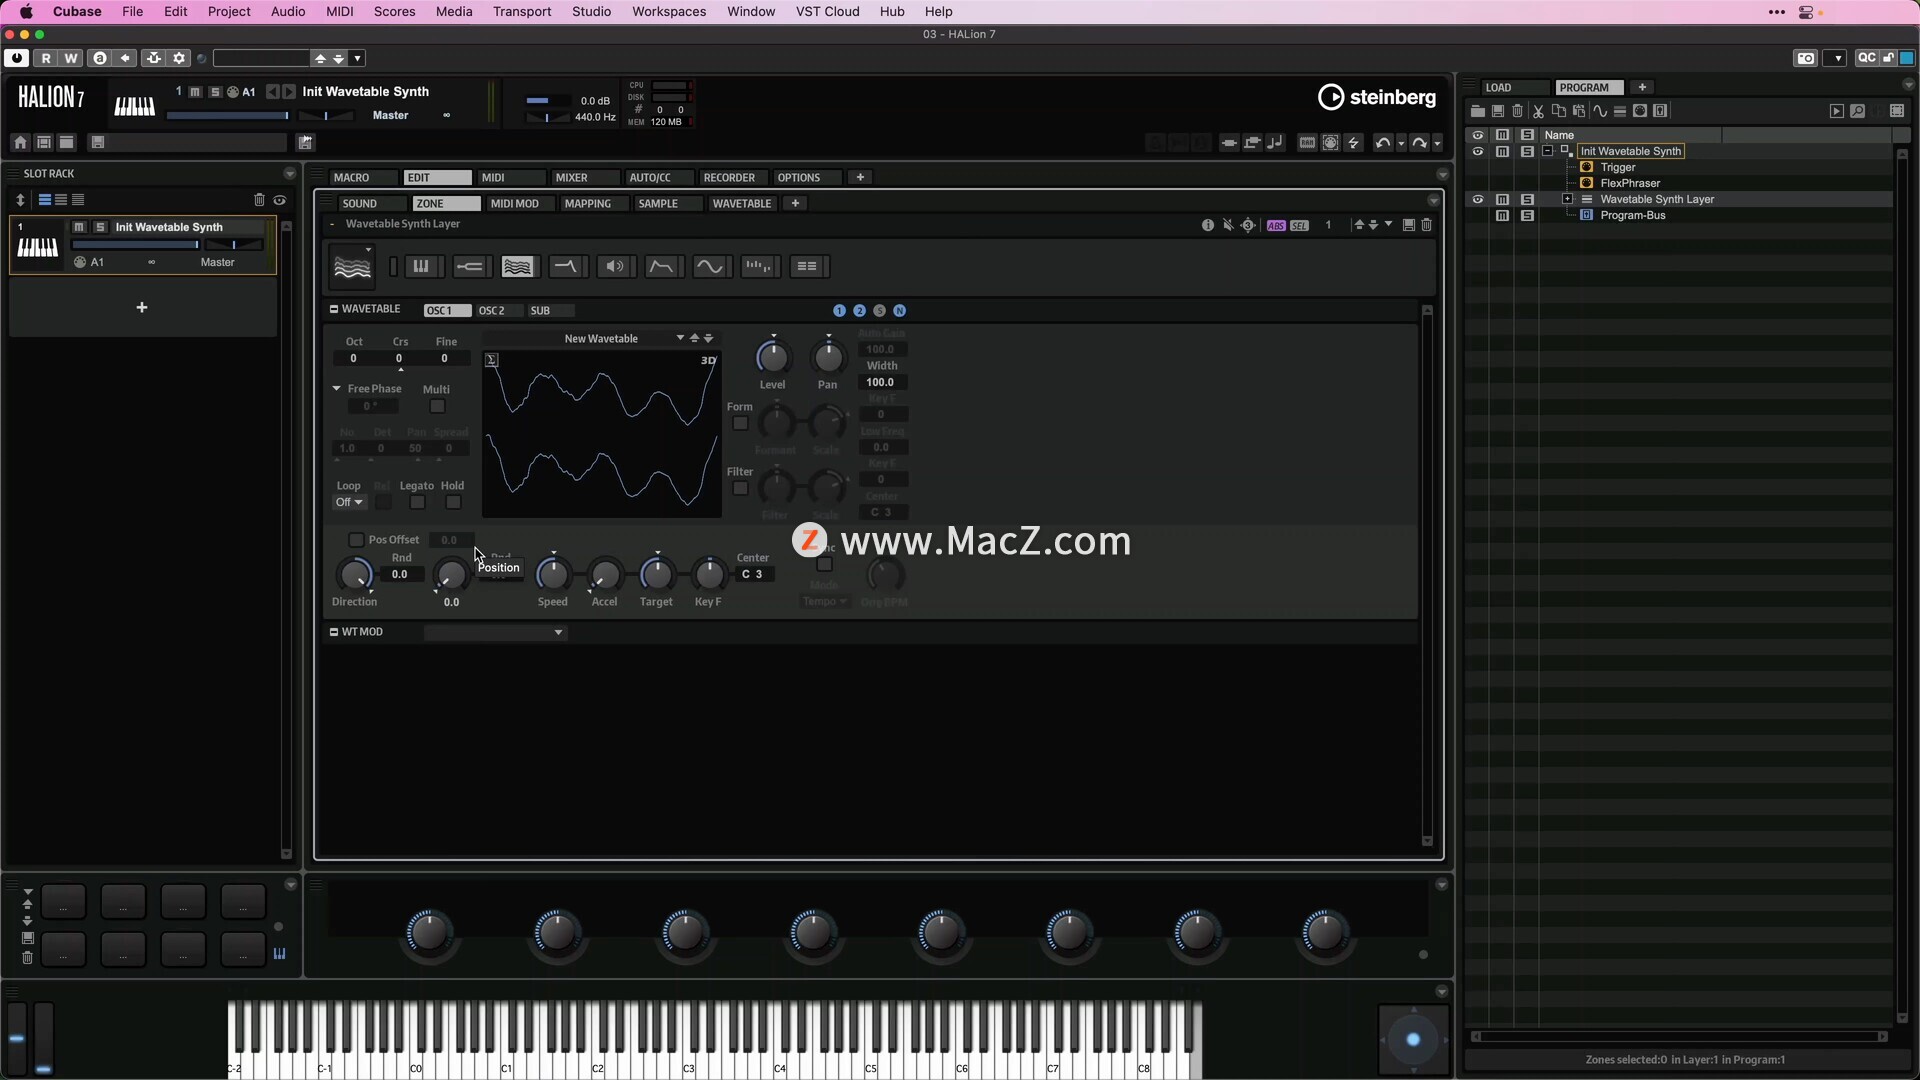Click oscillator number 2 circle button
Viewport: 1920px width, 1080px height.
coord(859,311)
